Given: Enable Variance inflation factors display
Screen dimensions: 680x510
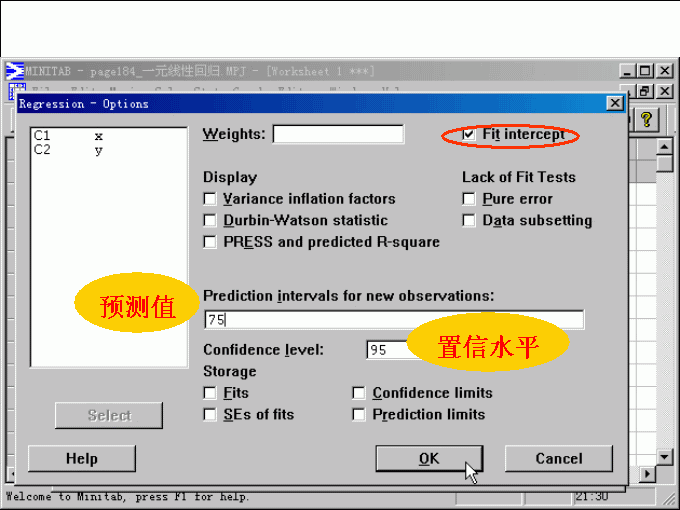Looking at the screenshot, I should coord(210,199).
